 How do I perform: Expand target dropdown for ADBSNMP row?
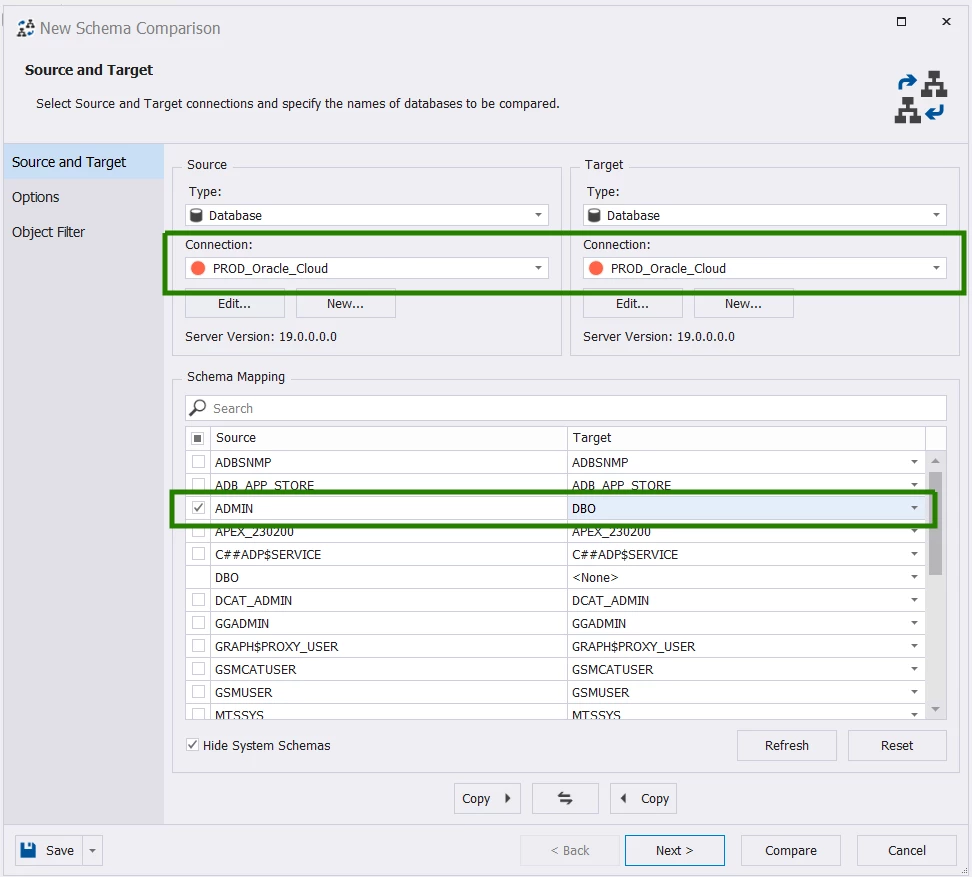tap(914, 462)
